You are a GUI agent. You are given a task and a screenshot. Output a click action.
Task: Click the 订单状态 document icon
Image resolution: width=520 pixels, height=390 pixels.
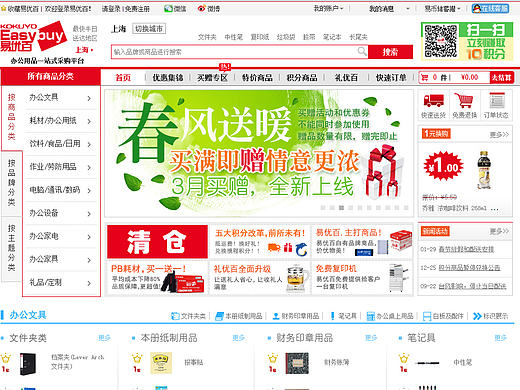click(496, 100)
